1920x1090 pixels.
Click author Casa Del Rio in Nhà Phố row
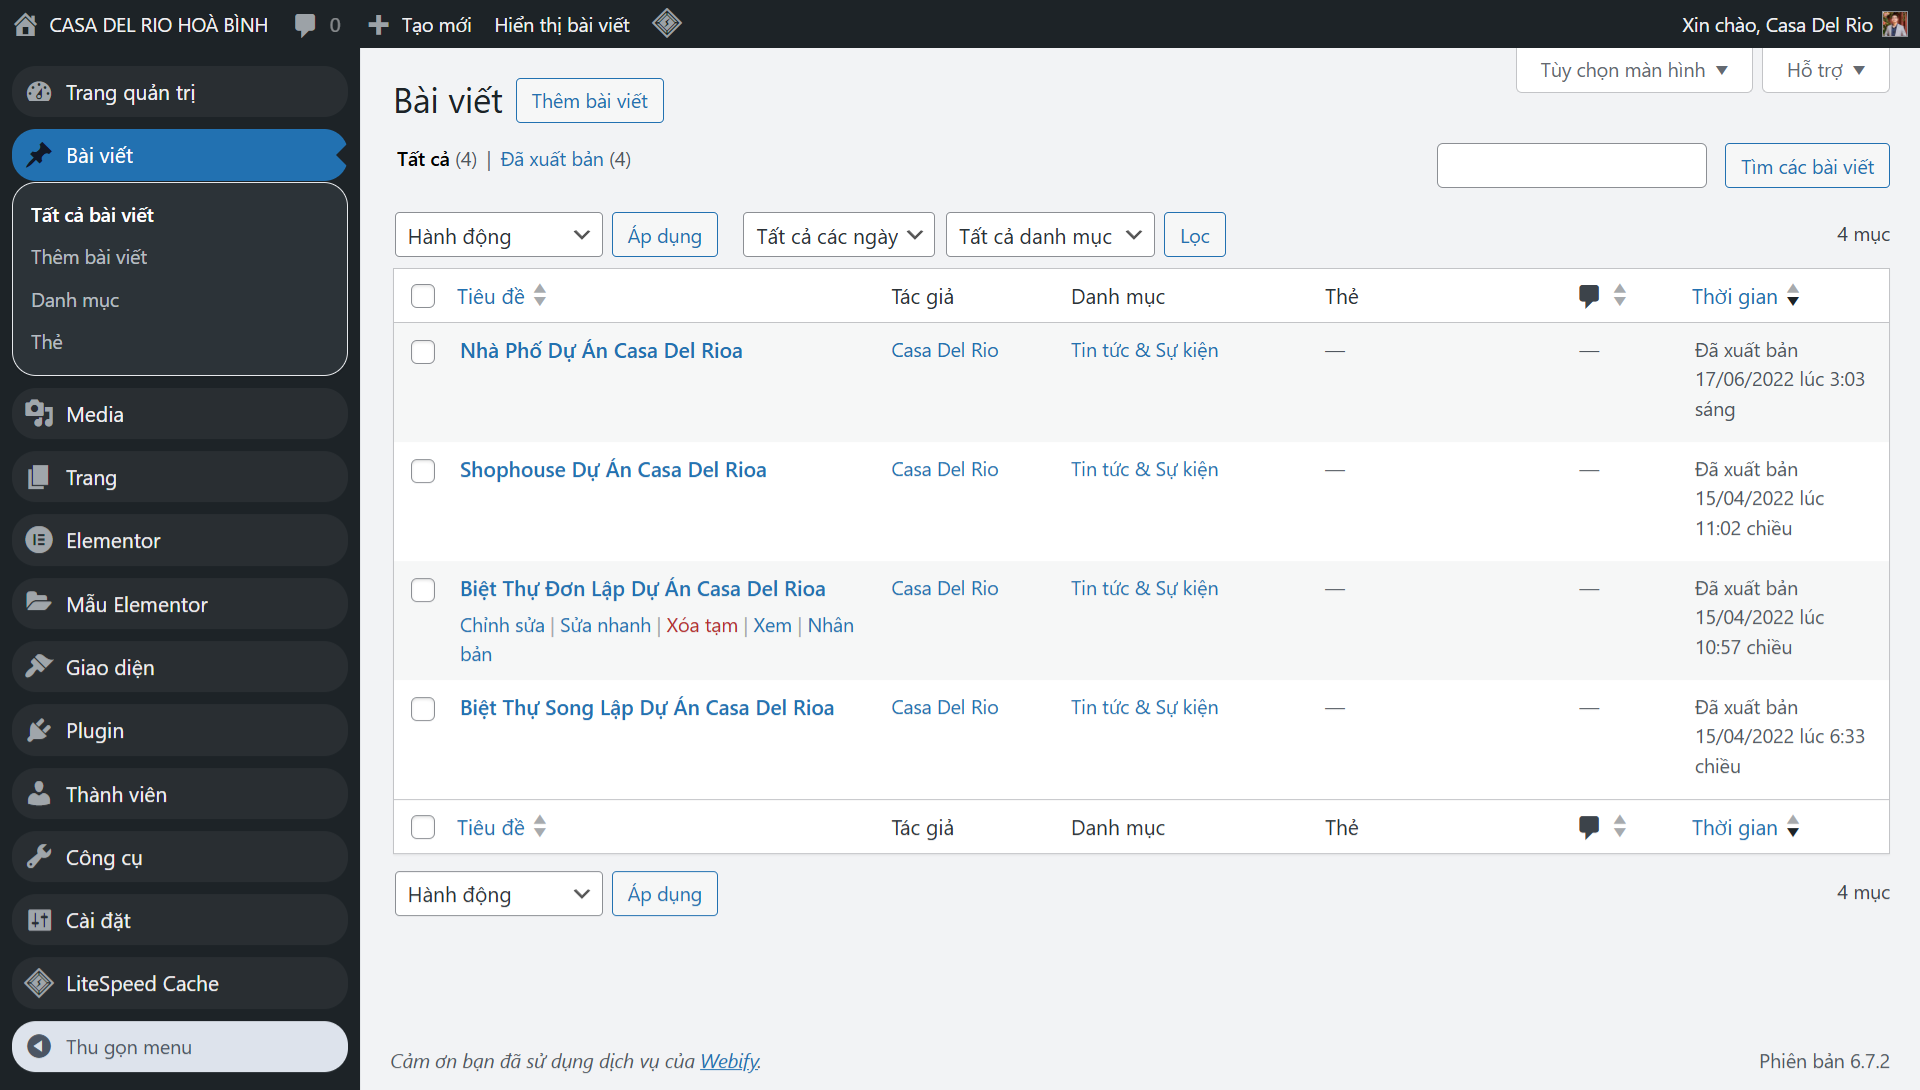click(945, 350)
